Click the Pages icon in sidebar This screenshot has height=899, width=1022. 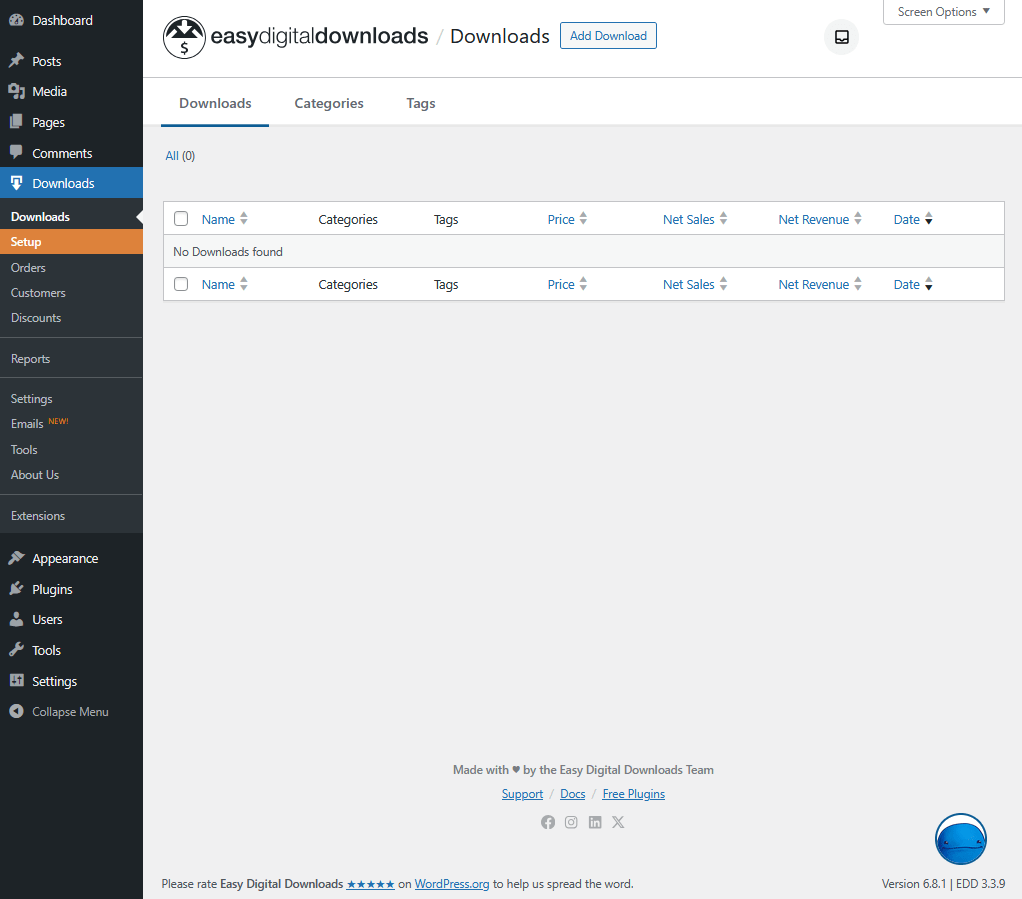(16, 122)
